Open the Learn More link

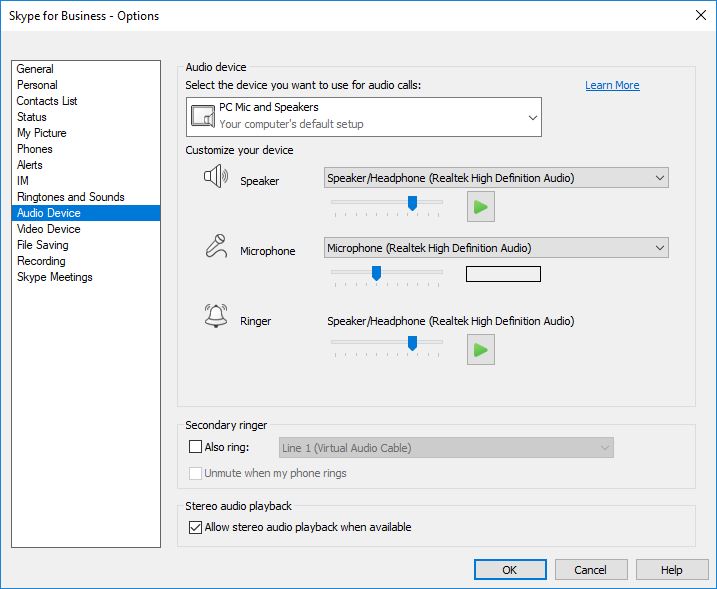pyautogui.click(x=612, y=86)
